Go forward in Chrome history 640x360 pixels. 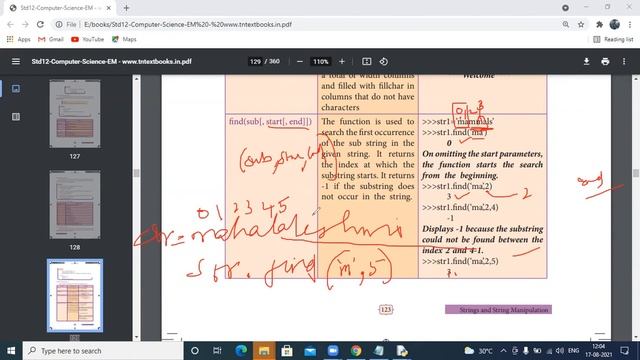pos(25,24)
